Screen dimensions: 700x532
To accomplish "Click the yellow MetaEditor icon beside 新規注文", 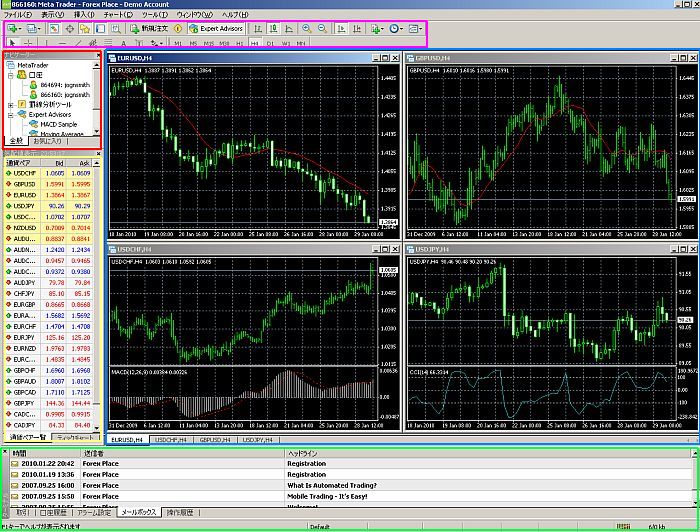I will click(x=178, y=29).
